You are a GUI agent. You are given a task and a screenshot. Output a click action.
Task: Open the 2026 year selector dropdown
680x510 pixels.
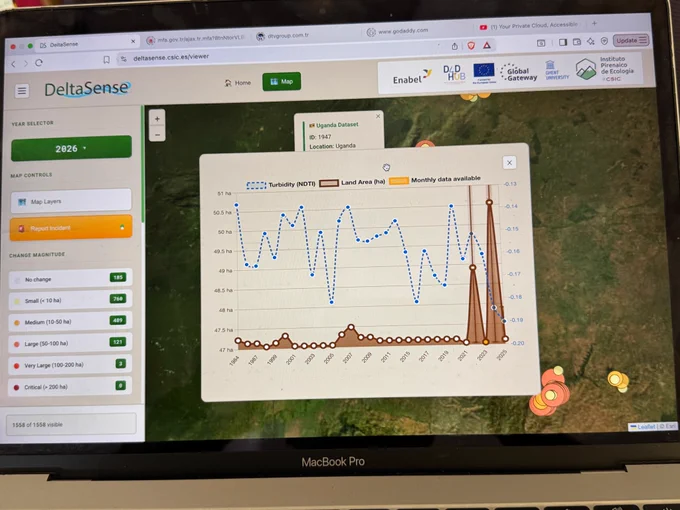point(71,148)
